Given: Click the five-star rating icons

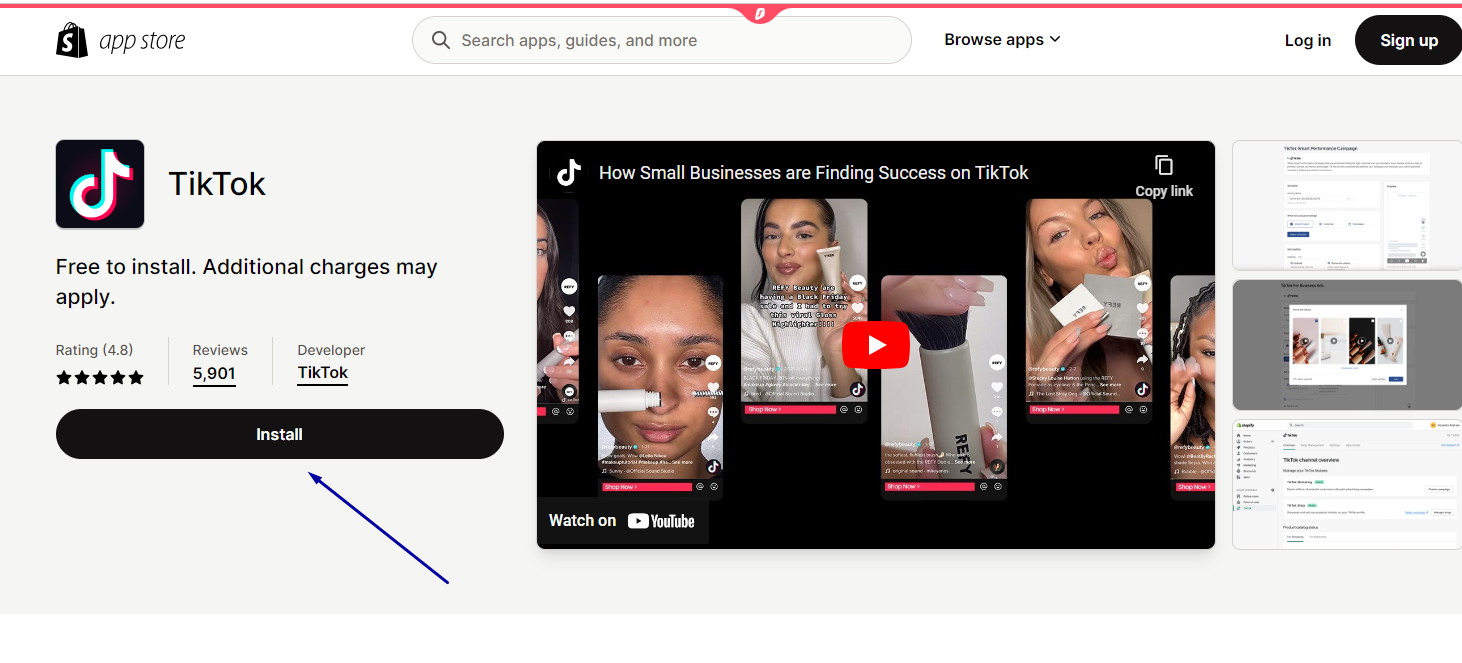Looking at the screenshot, I should coord(100,377).
